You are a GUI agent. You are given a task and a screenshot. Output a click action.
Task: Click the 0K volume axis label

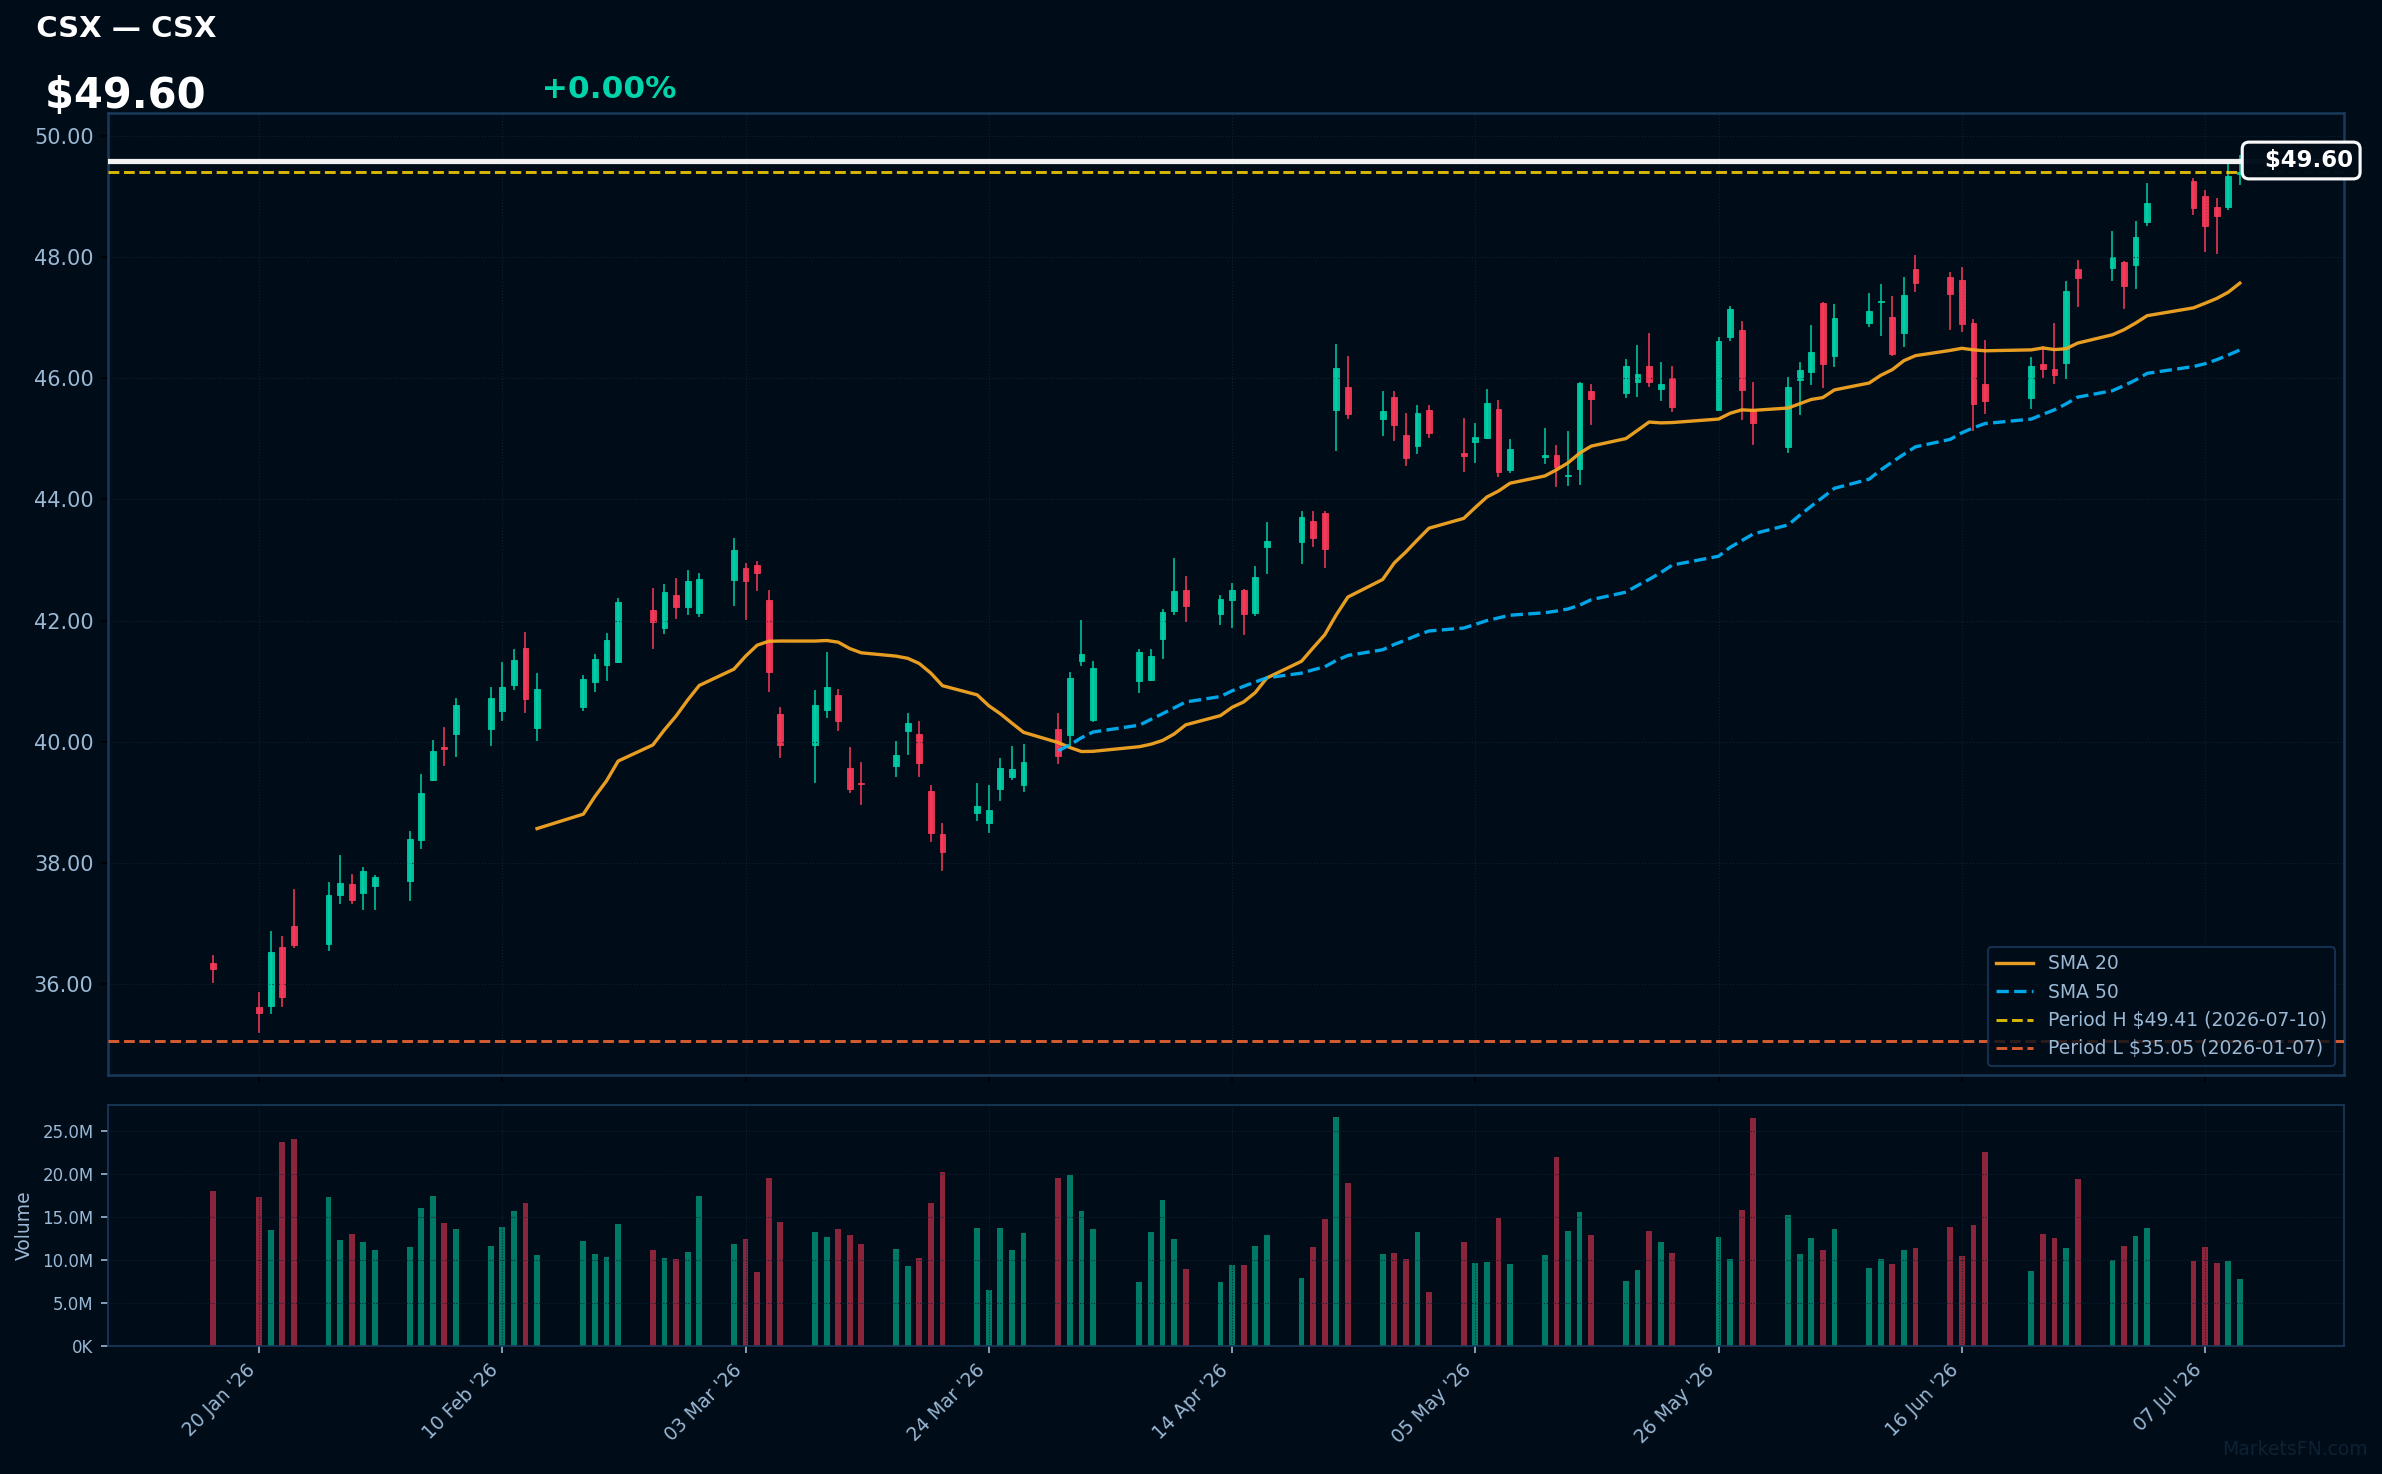pos(82,1347)
